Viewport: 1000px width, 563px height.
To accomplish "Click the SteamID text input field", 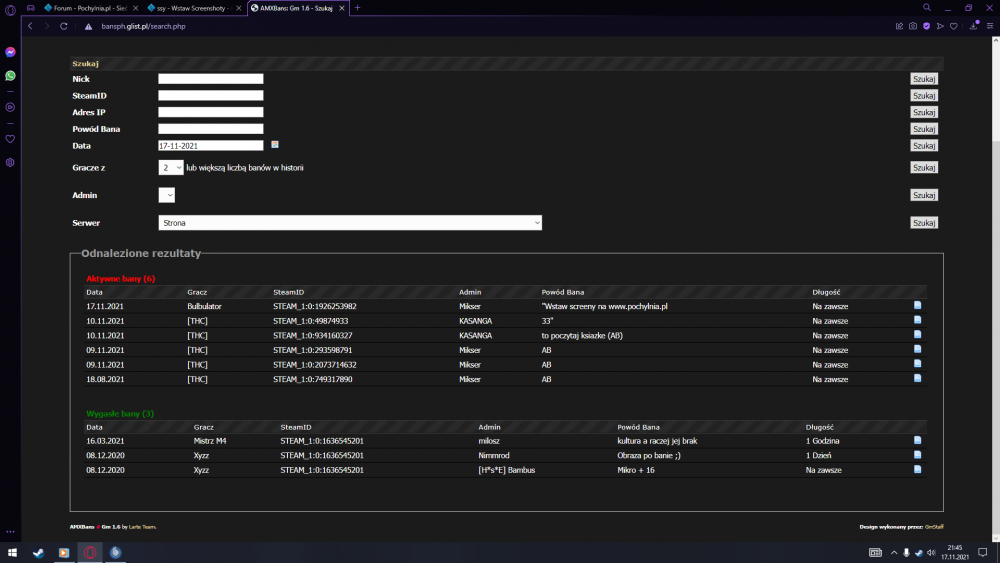I will pos(210,96).
